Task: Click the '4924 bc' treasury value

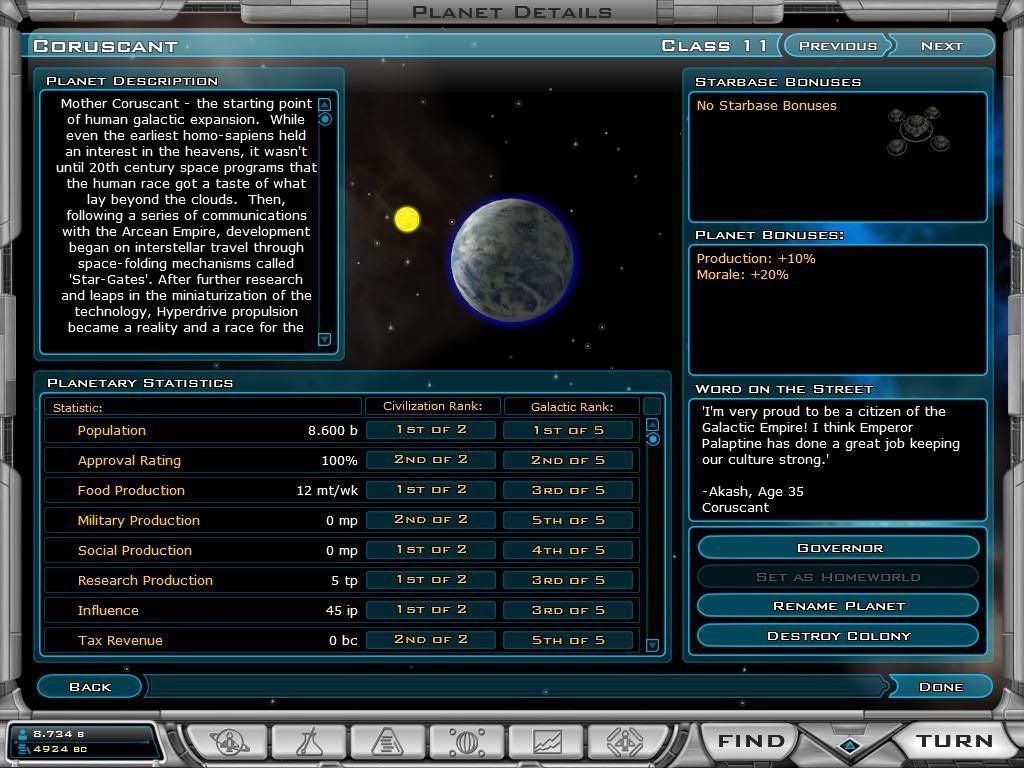Action: pos(60,748)
